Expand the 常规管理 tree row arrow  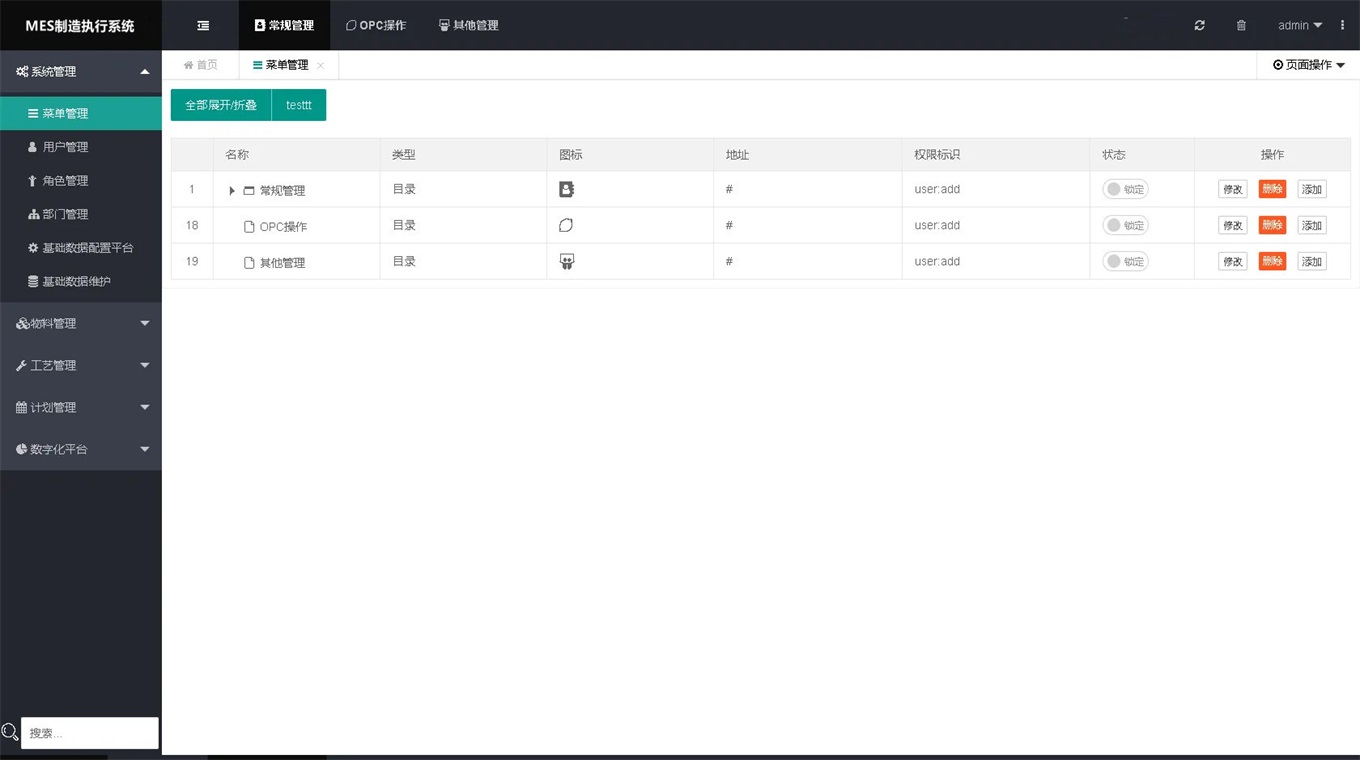click(x=232, y=190)
